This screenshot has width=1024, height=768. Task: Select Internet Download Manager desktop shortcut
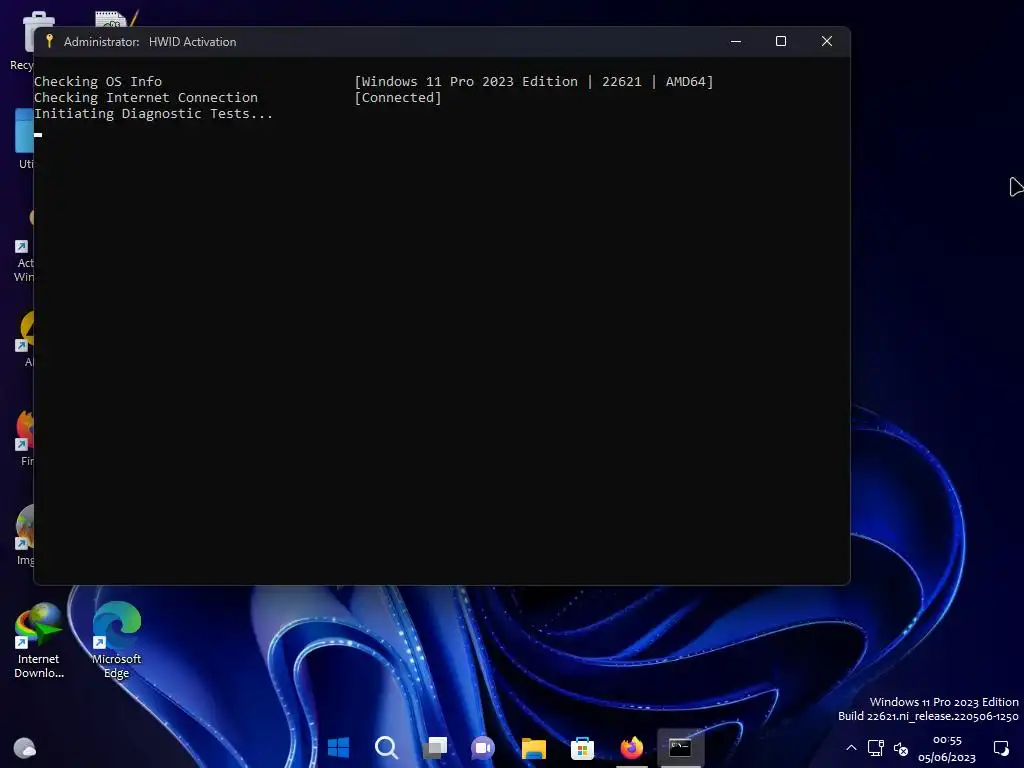39,639
